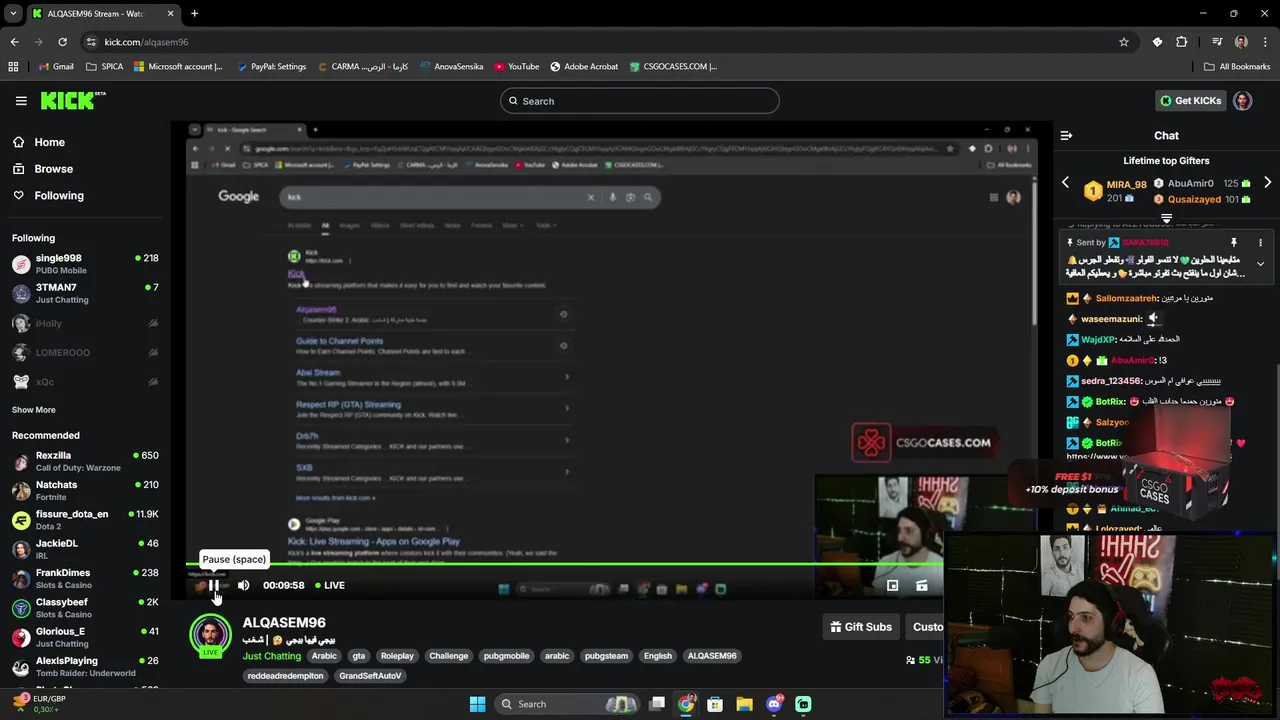Open the ALQASEM96 channel avatar

pos(210,637)
